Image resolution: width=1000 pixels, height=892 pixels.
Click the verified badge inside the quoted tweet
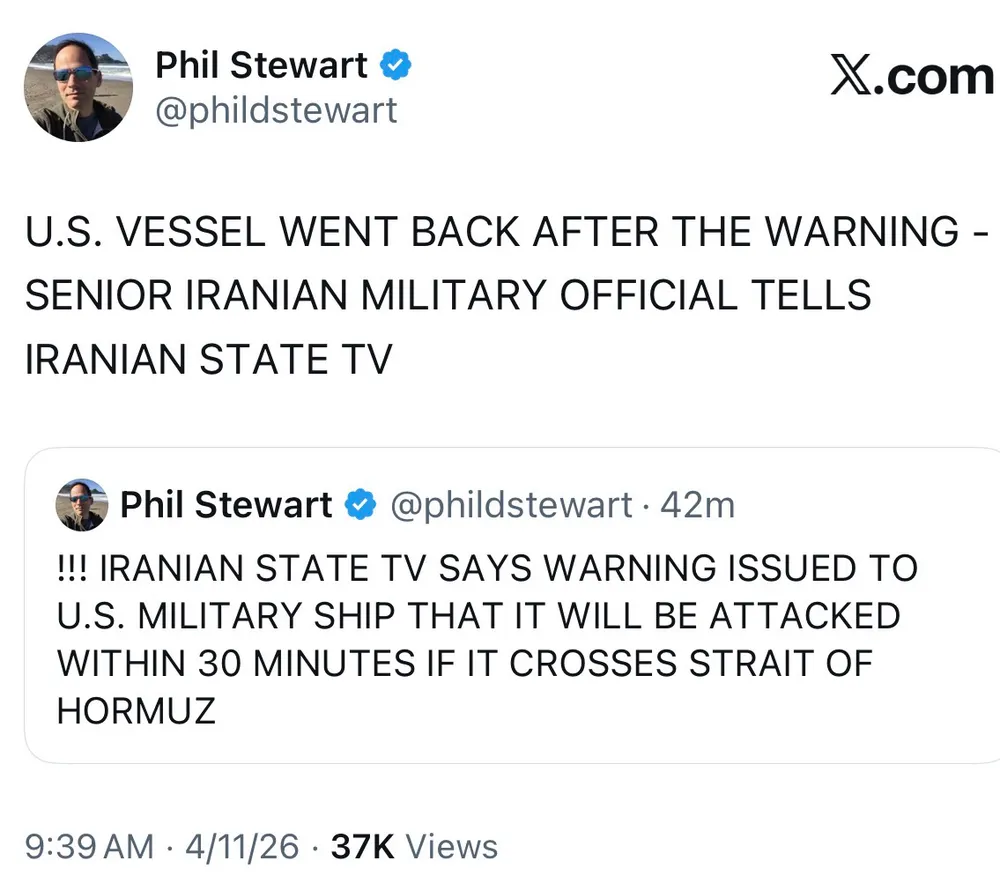point(359,506)
